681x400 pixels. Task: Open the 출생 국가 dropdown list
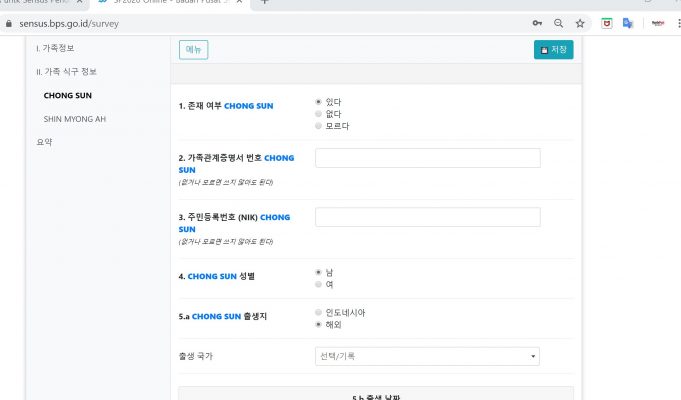pyautogui.click(x=427, y=356)
